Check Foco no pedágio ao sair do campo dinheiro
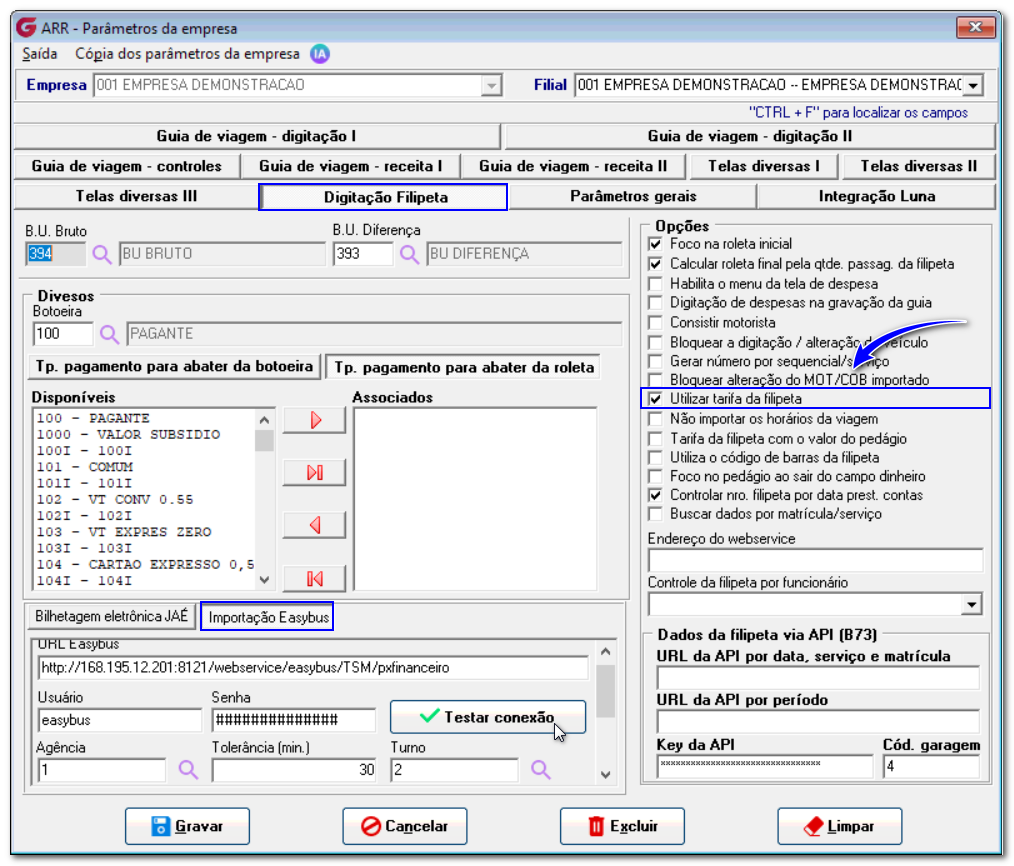This screenshot has height=866, width=1014. 656,477
